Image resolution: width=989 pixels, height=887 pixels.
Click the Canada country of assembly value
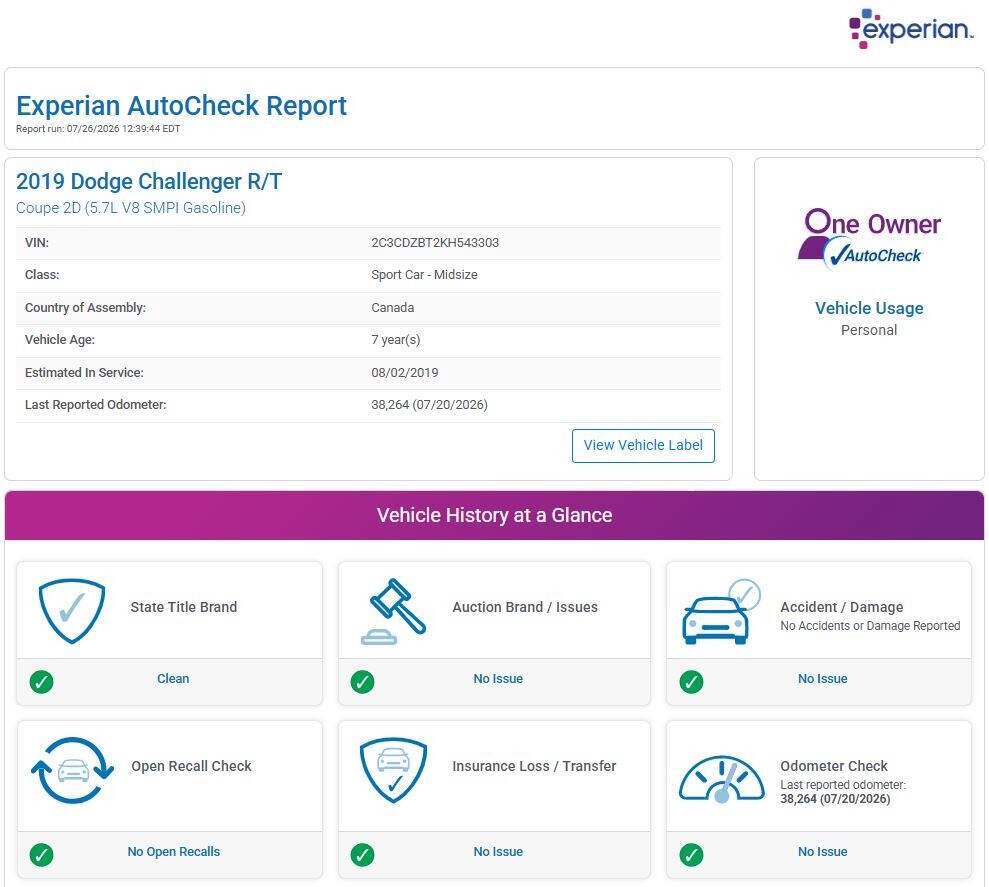tap(393, 308)
